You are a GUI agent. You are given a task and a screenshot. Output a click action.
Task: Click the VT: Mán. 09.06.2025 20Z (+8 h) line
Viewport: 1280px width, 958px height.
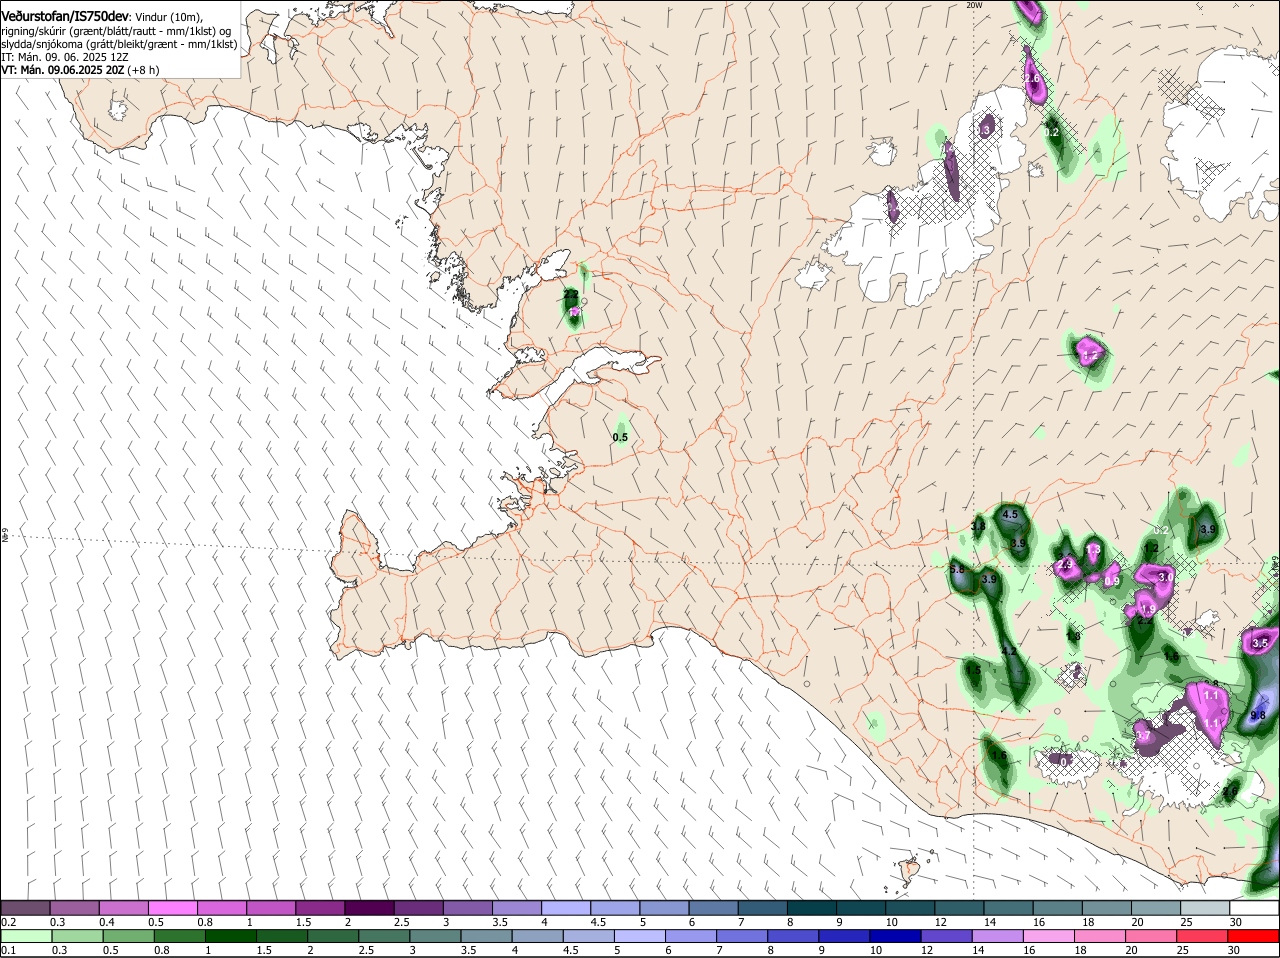tap(80, 70)
